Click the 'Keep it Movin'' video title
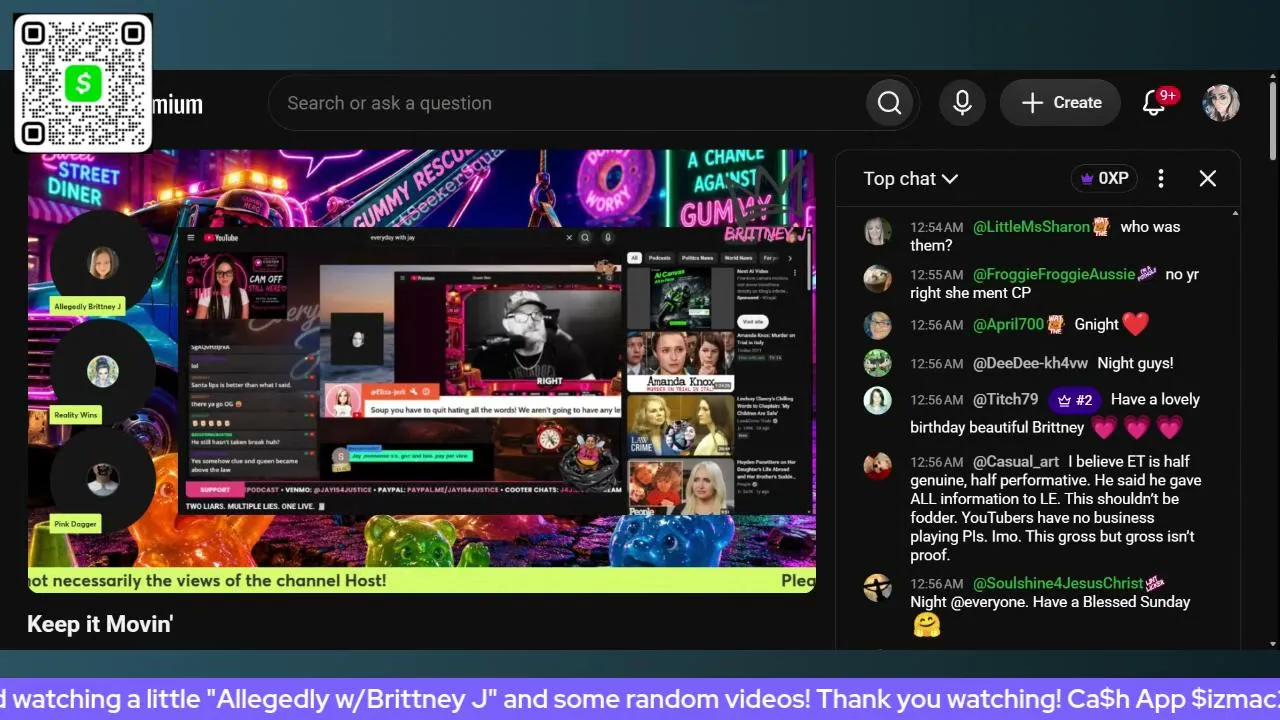The width and height of the screenshot is (1280, 720). [x=100, y=625]
